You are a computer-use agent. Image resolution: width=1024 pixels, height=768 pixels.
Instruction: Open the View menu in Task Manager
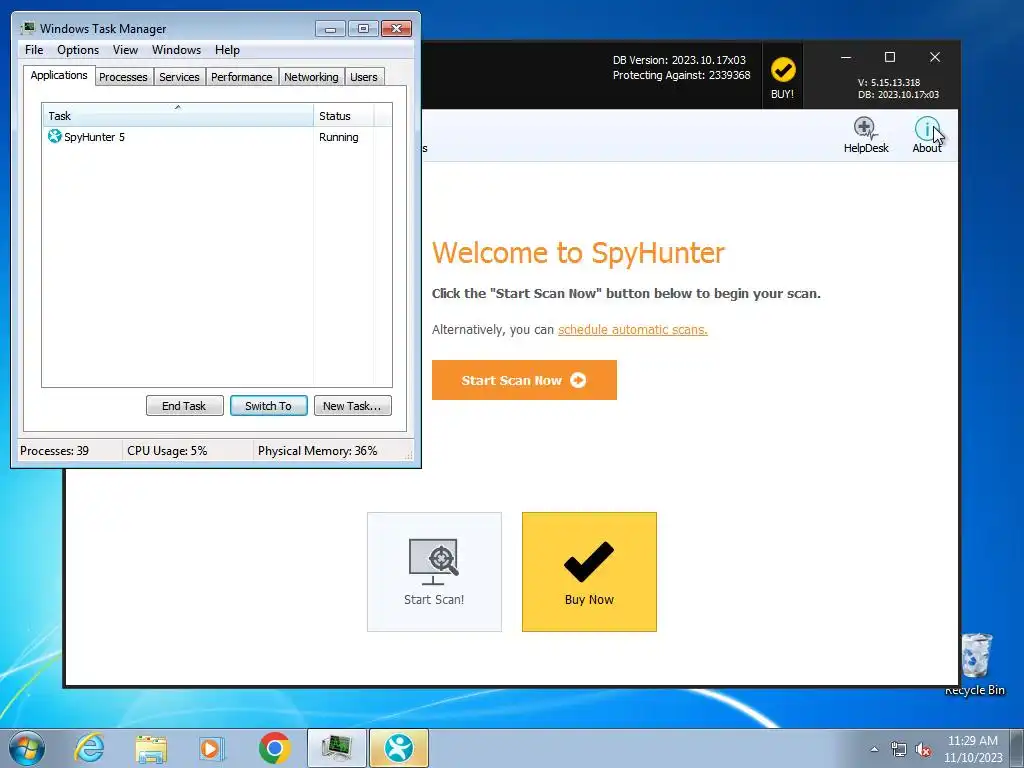pos(125,50)
